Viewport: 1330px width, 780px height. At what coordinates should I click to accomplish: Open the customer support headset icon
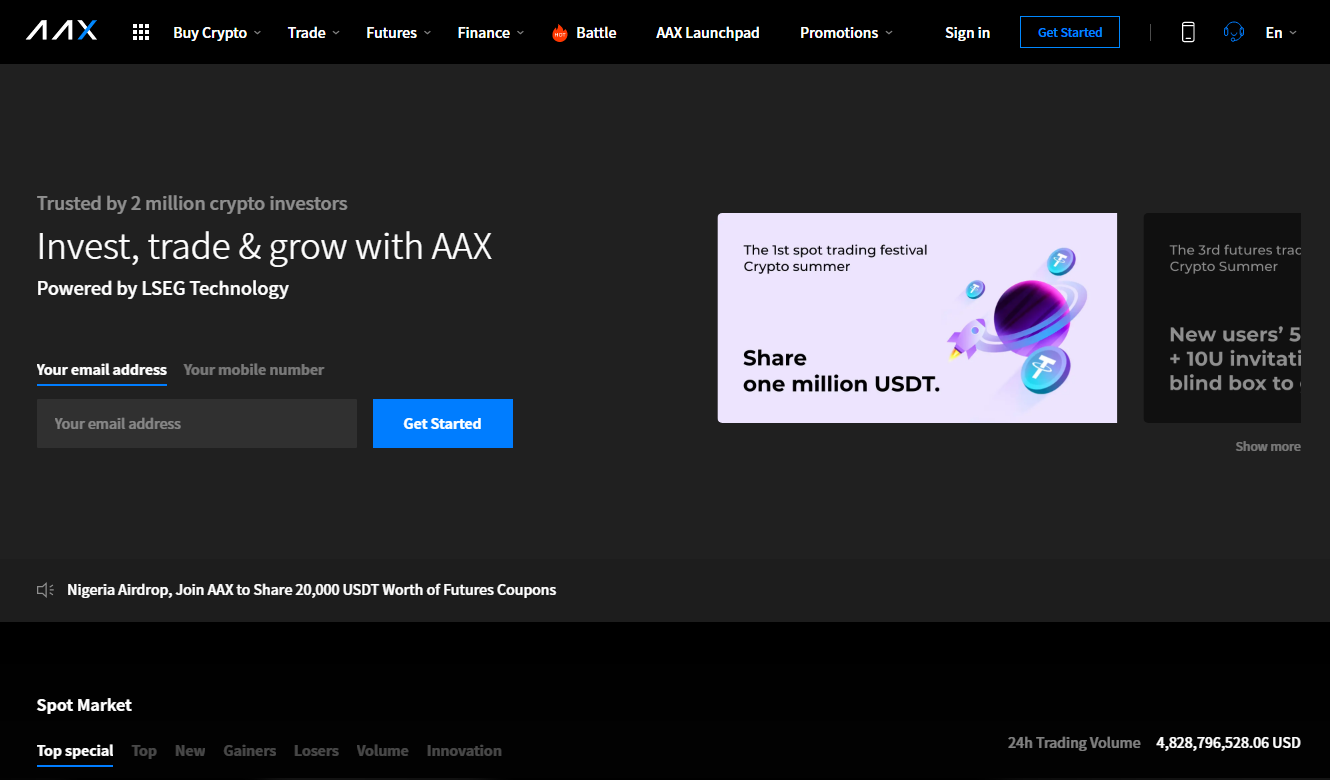(1234, 32)
